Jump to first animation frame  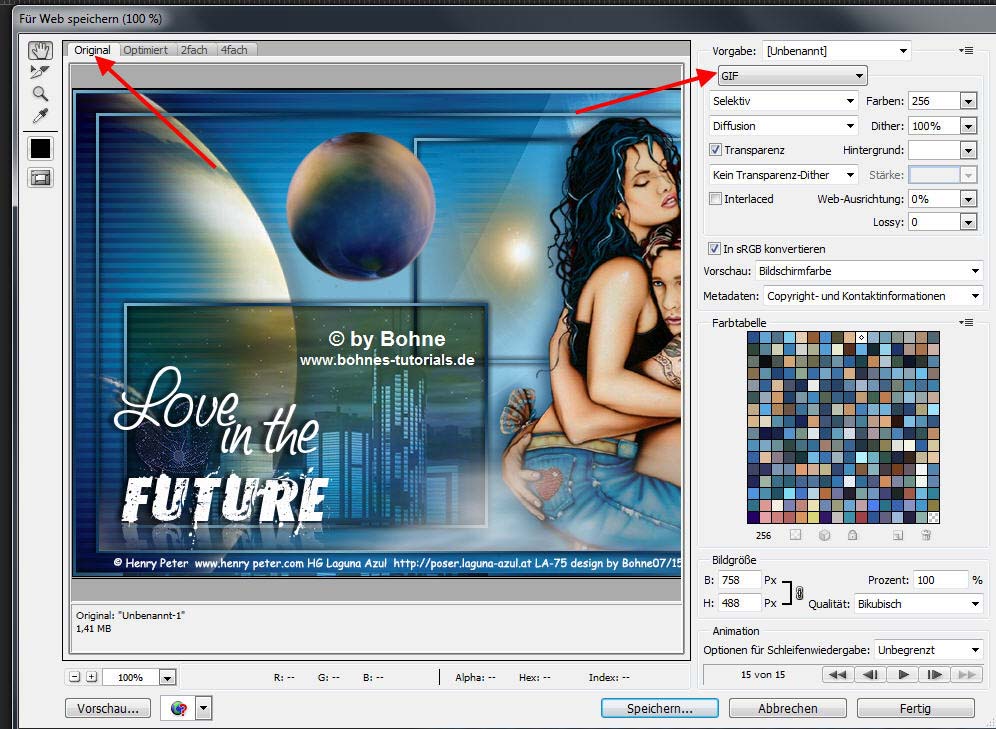(x=838, y=675)
